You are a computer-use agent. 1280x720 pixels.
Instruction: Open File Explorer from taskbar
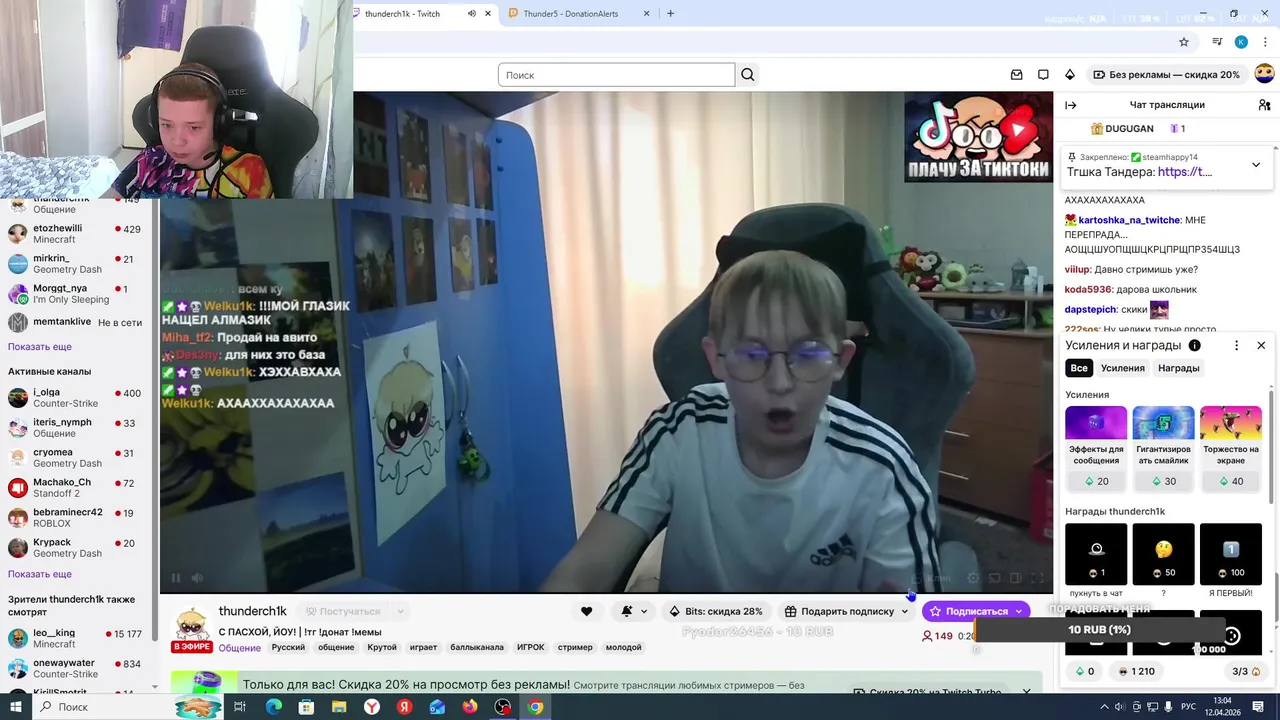339,707
